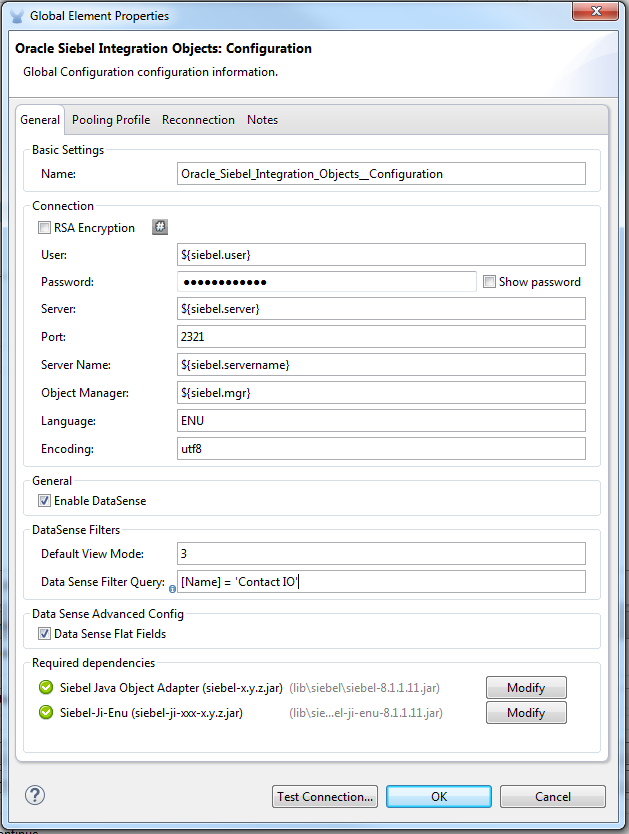Switch to the Pooling Profile tab

pos(111,120)
